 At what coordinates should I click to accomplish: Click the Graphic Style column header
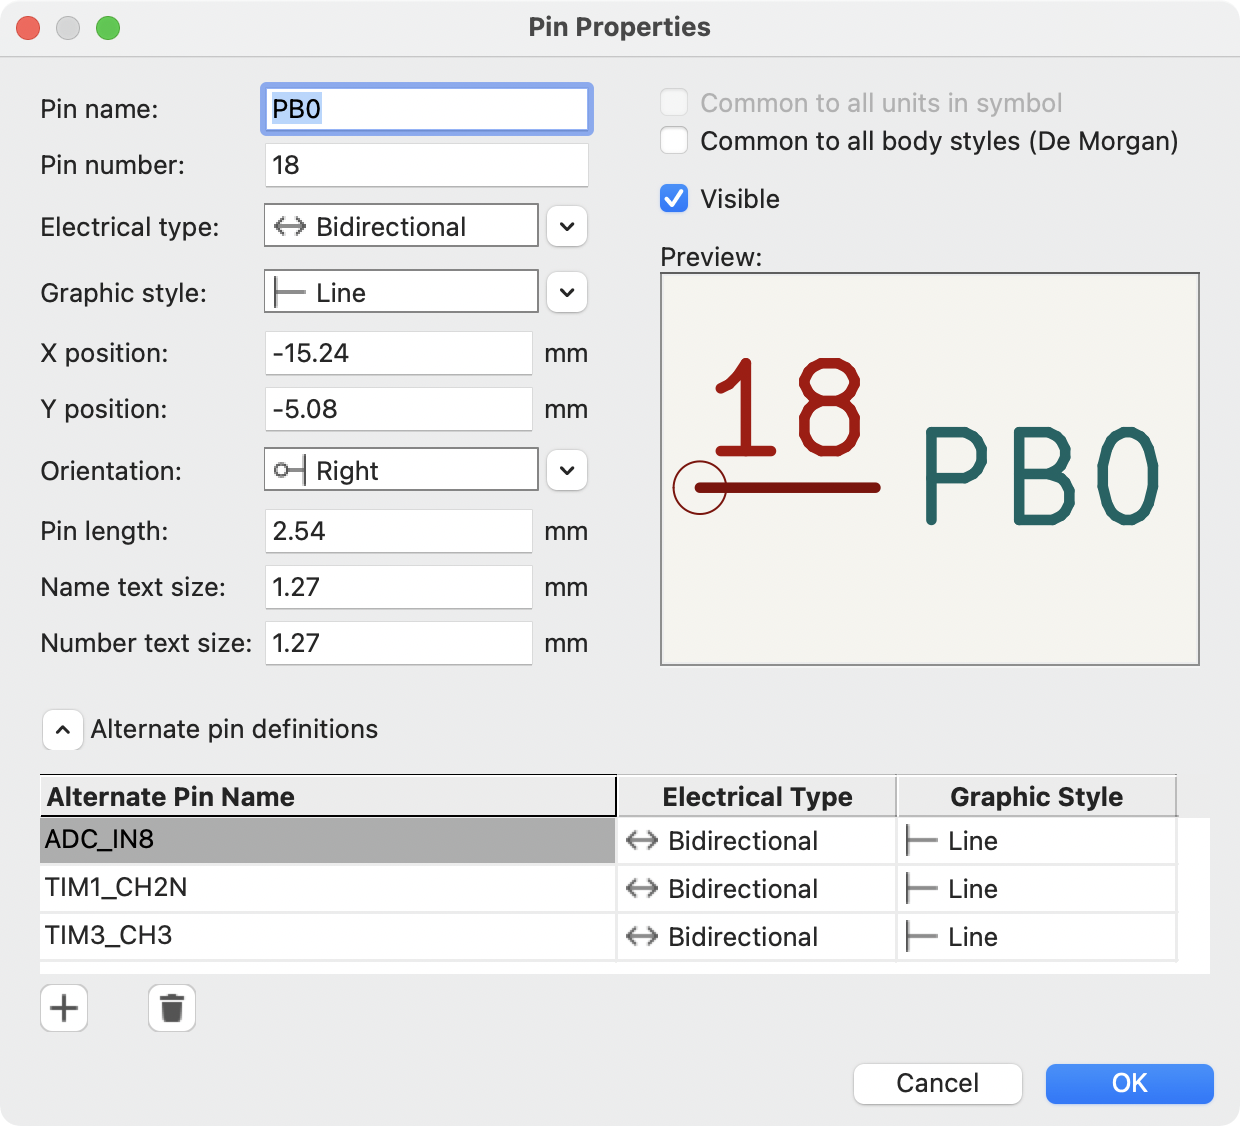[1036, 797]
